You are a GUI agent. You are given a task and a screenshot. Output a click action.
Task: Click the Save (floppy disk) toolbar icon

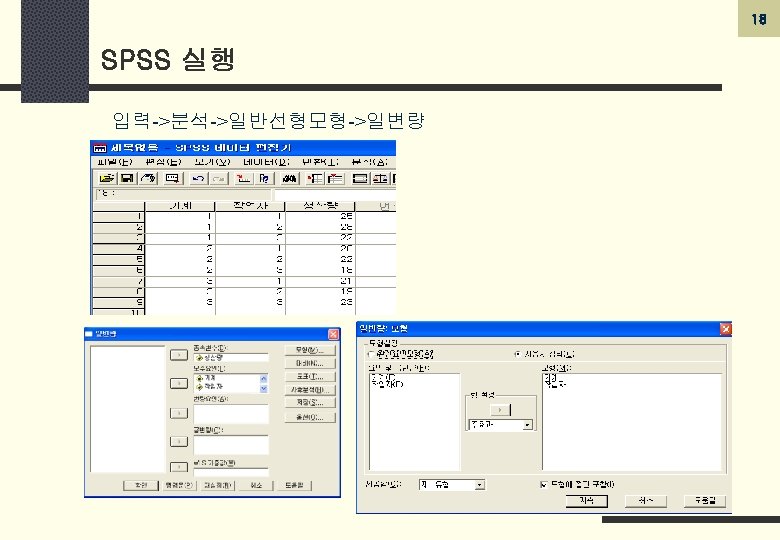click(127, 178)
